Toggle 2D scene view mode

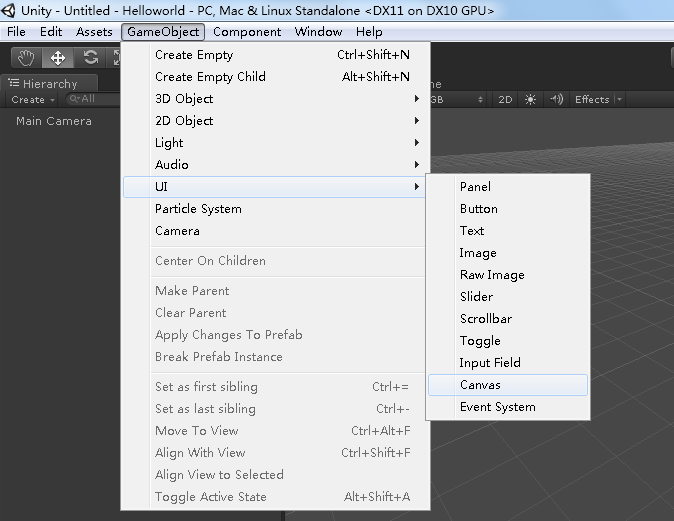[505, 100]
